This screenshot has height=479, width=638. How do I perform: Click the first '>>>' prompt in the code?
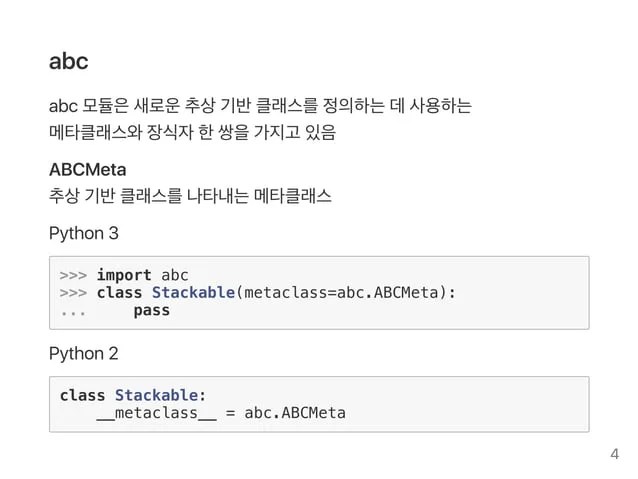click(73, 276)
